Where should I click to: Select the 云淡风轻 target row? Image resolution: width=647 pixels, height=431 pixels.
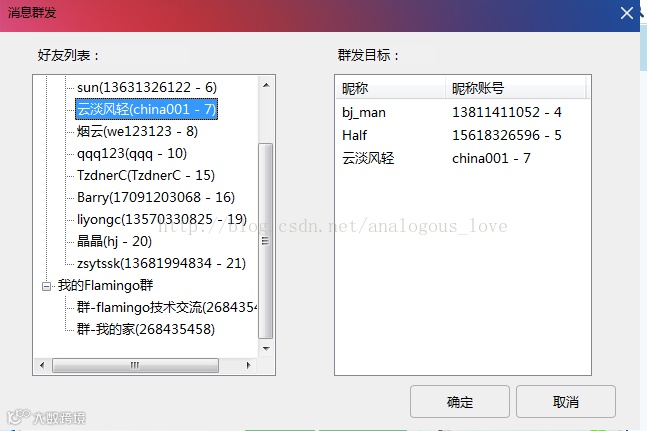tap(463, 158)
